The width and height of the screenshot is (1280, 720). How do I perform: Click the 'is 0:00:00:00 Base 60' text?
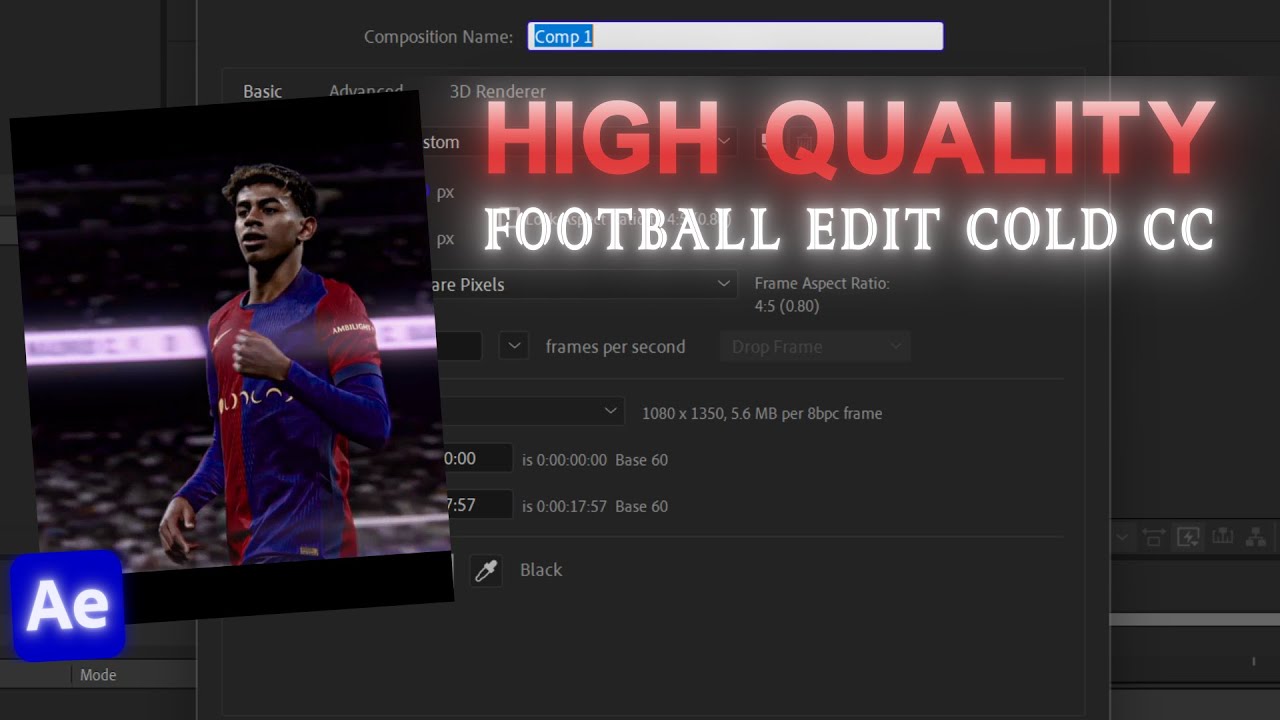point(595,460)
